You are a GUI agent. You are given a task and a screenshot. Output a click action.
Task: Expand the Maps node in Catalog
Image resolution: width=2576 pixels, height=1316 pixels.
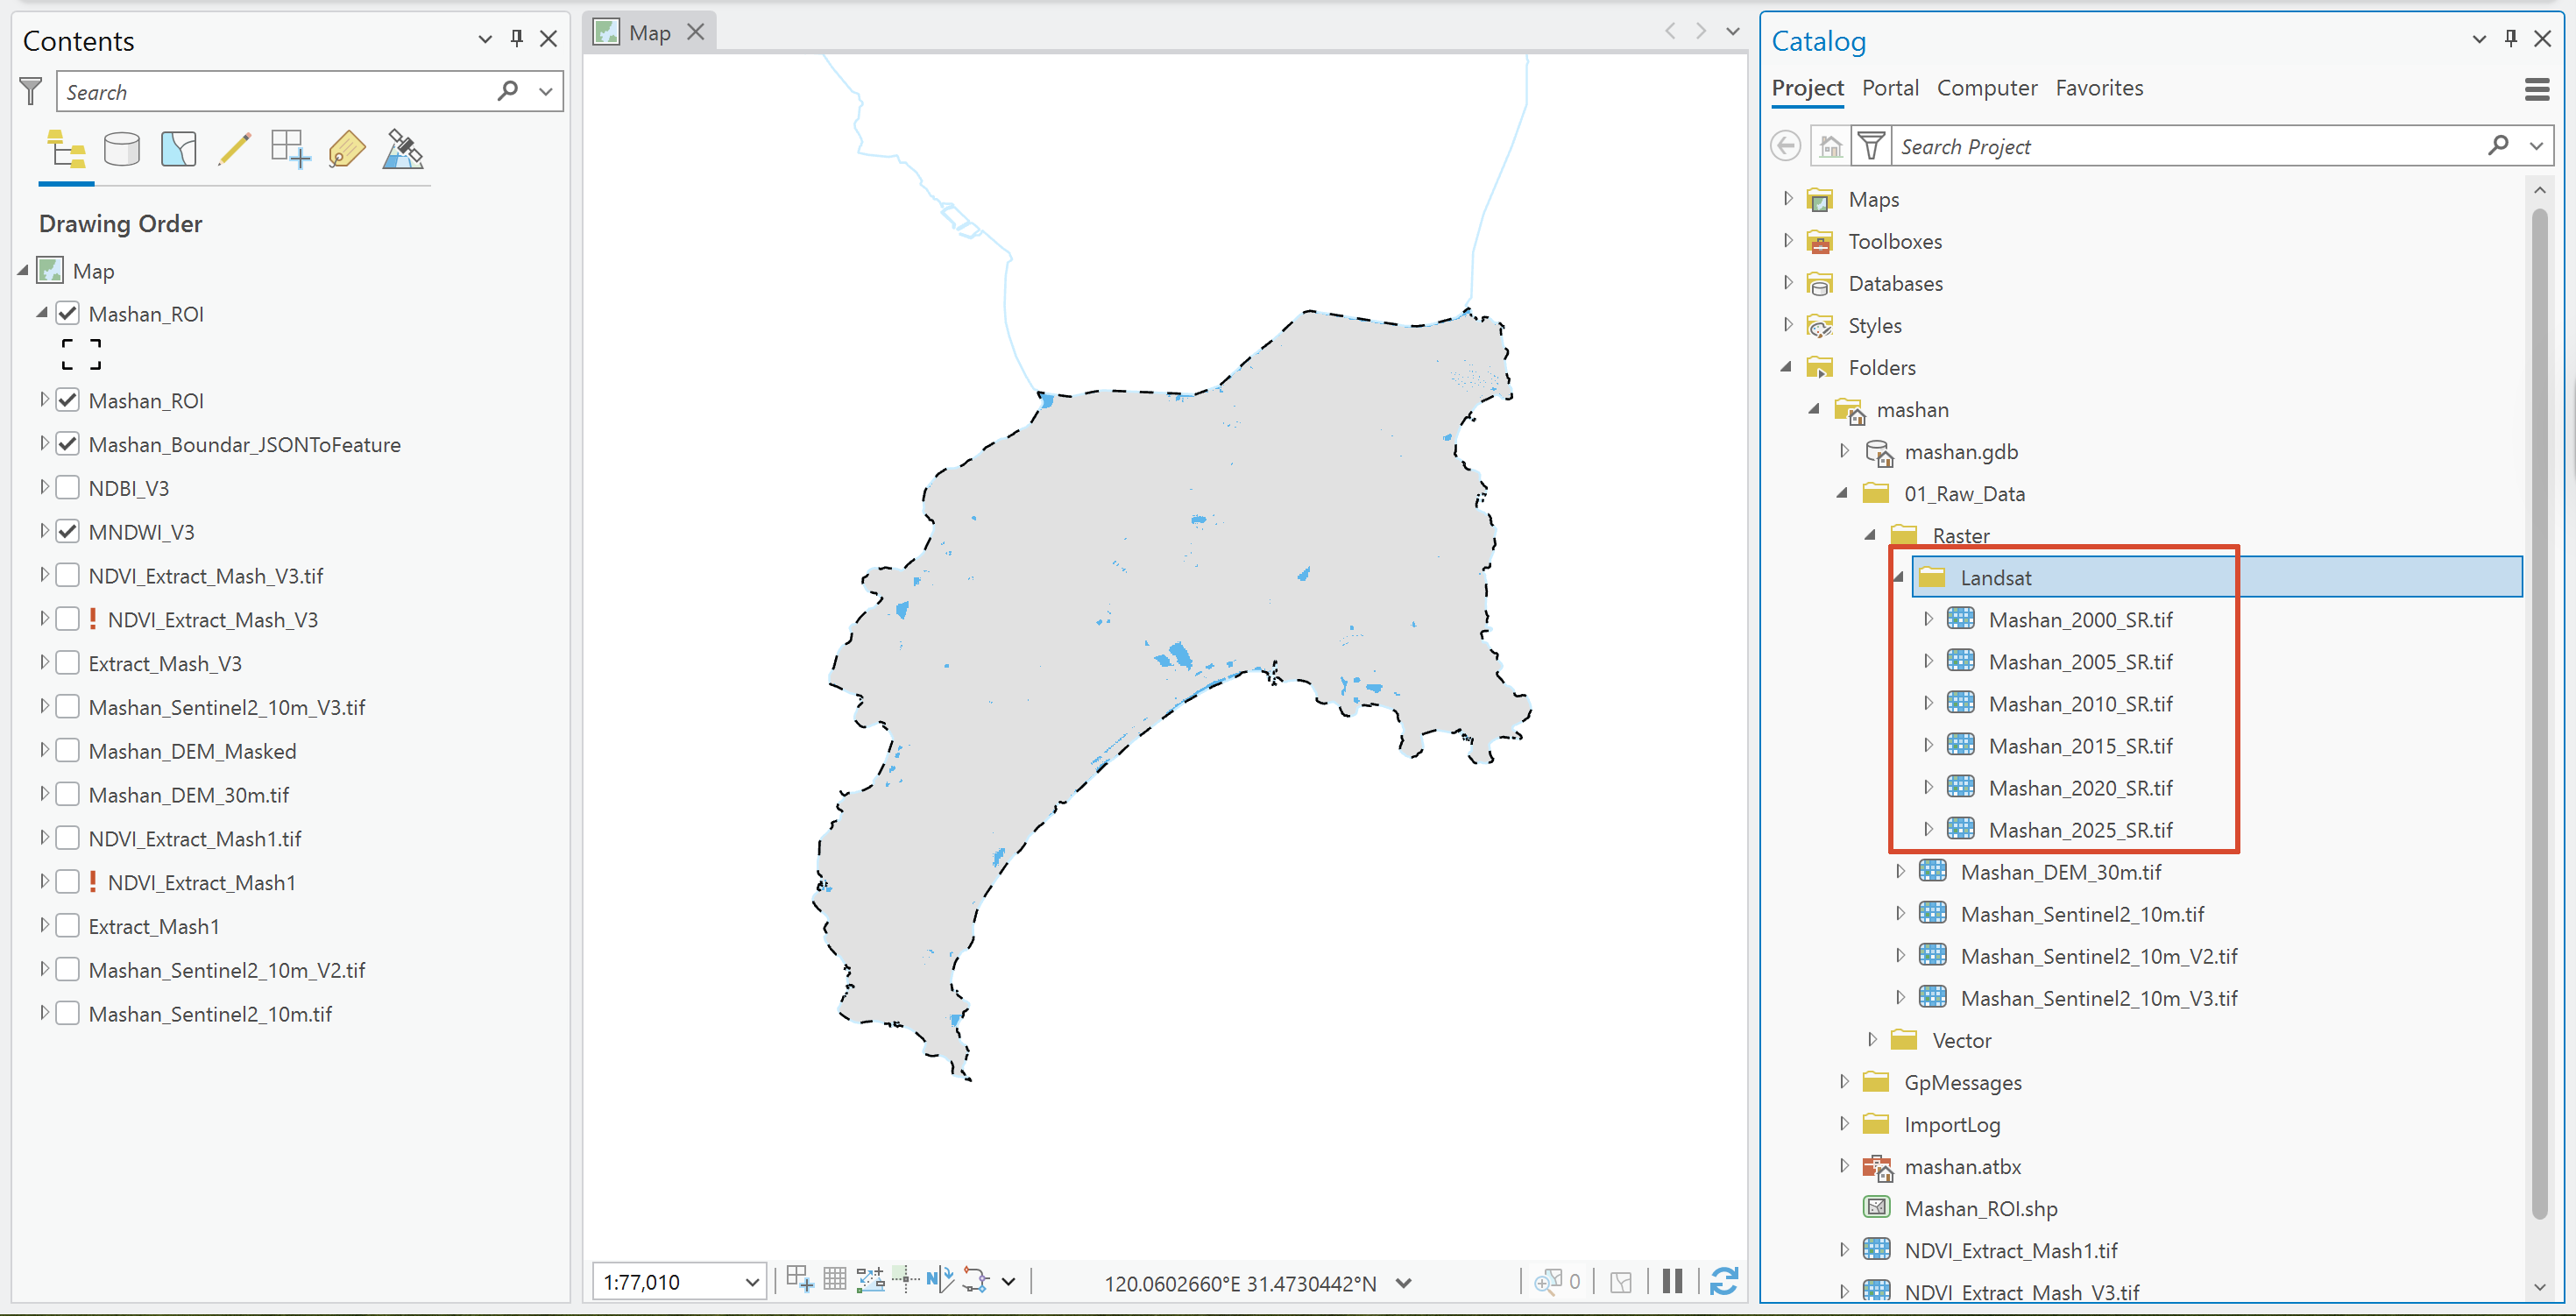[x=1788, y=198]
